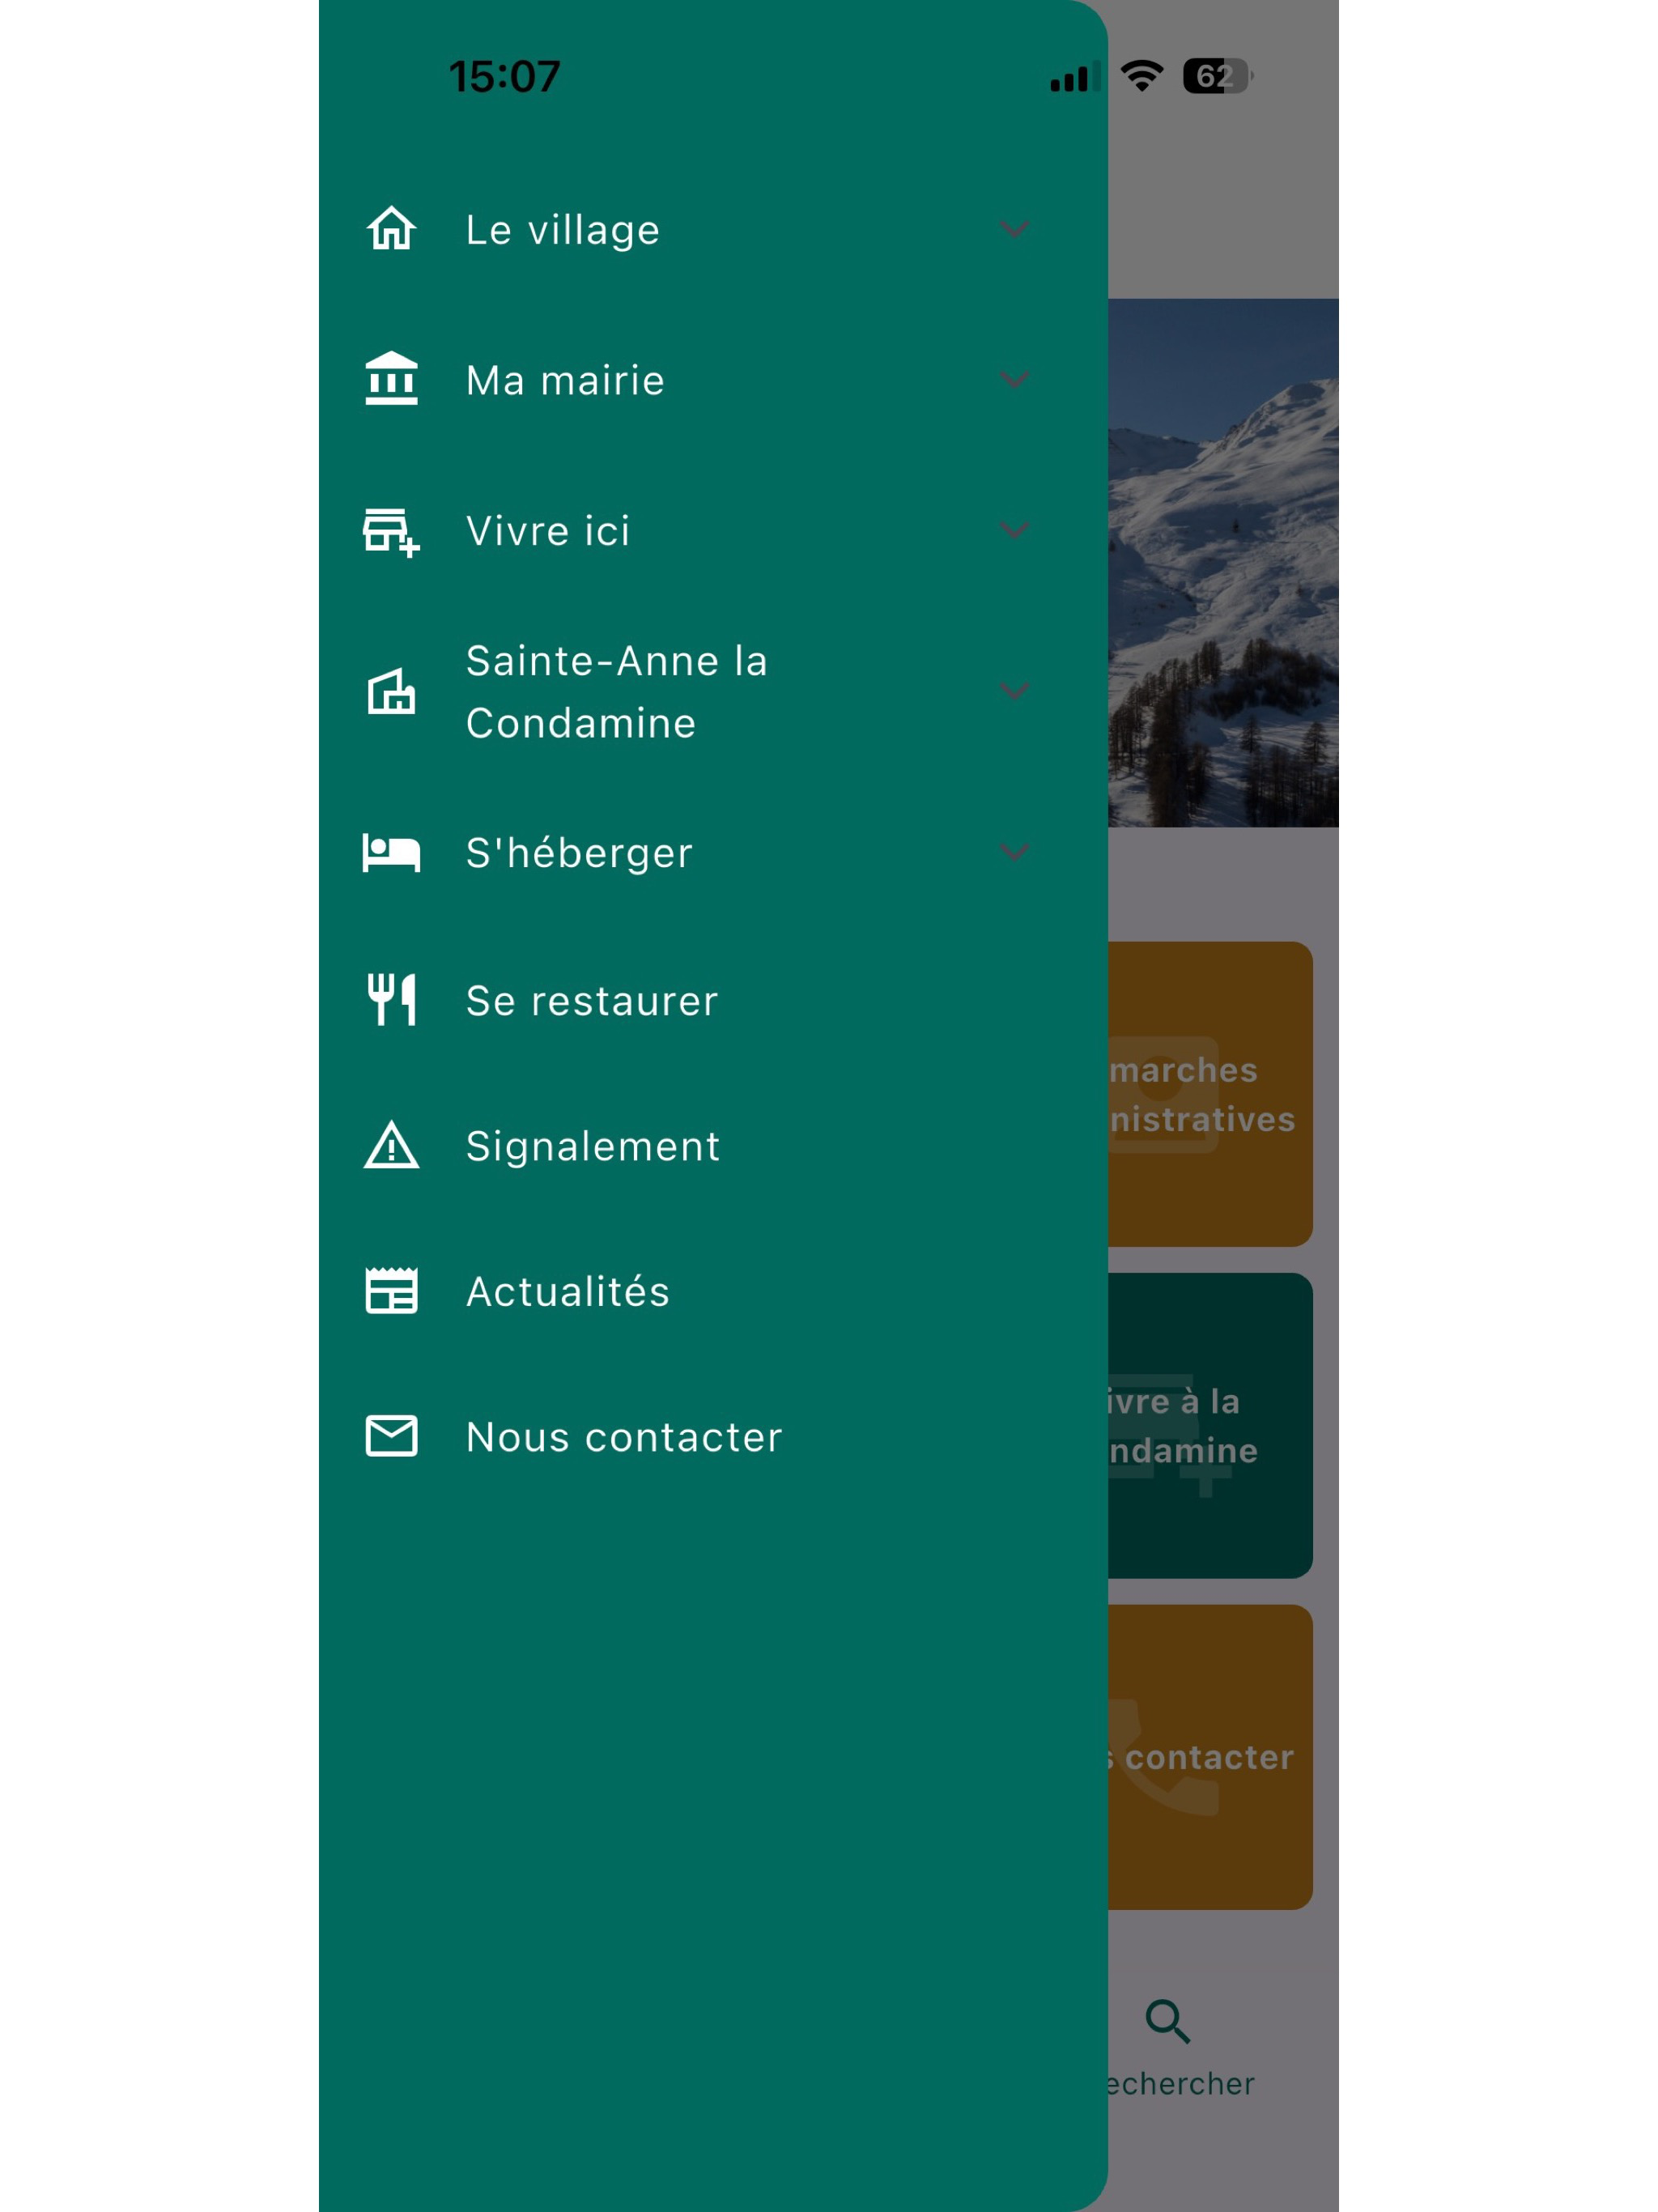This screenshot has width=1658, height=2212.
Task: Tap the fork and knife restaurant icon
Action: pos(391,1000)
